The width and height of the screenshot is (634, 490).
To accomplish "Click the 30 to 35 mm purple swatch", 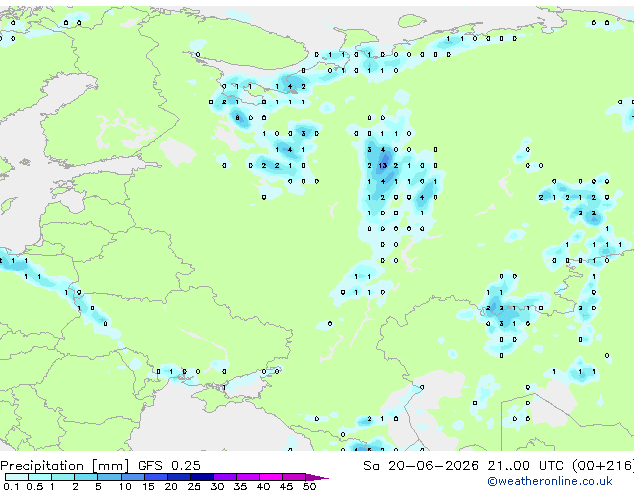I will 225,477.
